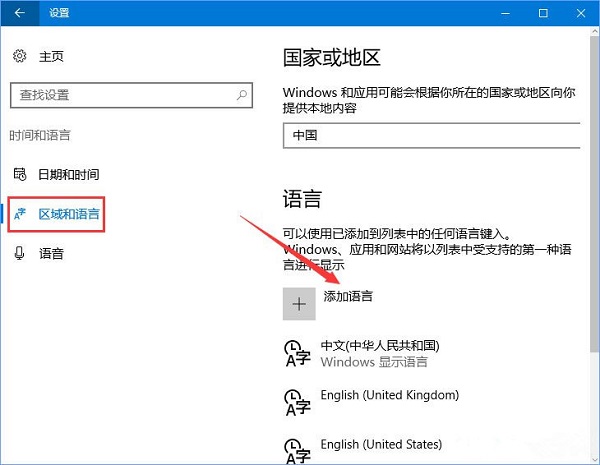Click the vertical scrollbar thumb
600x465 pixels.
coord(594,194)
